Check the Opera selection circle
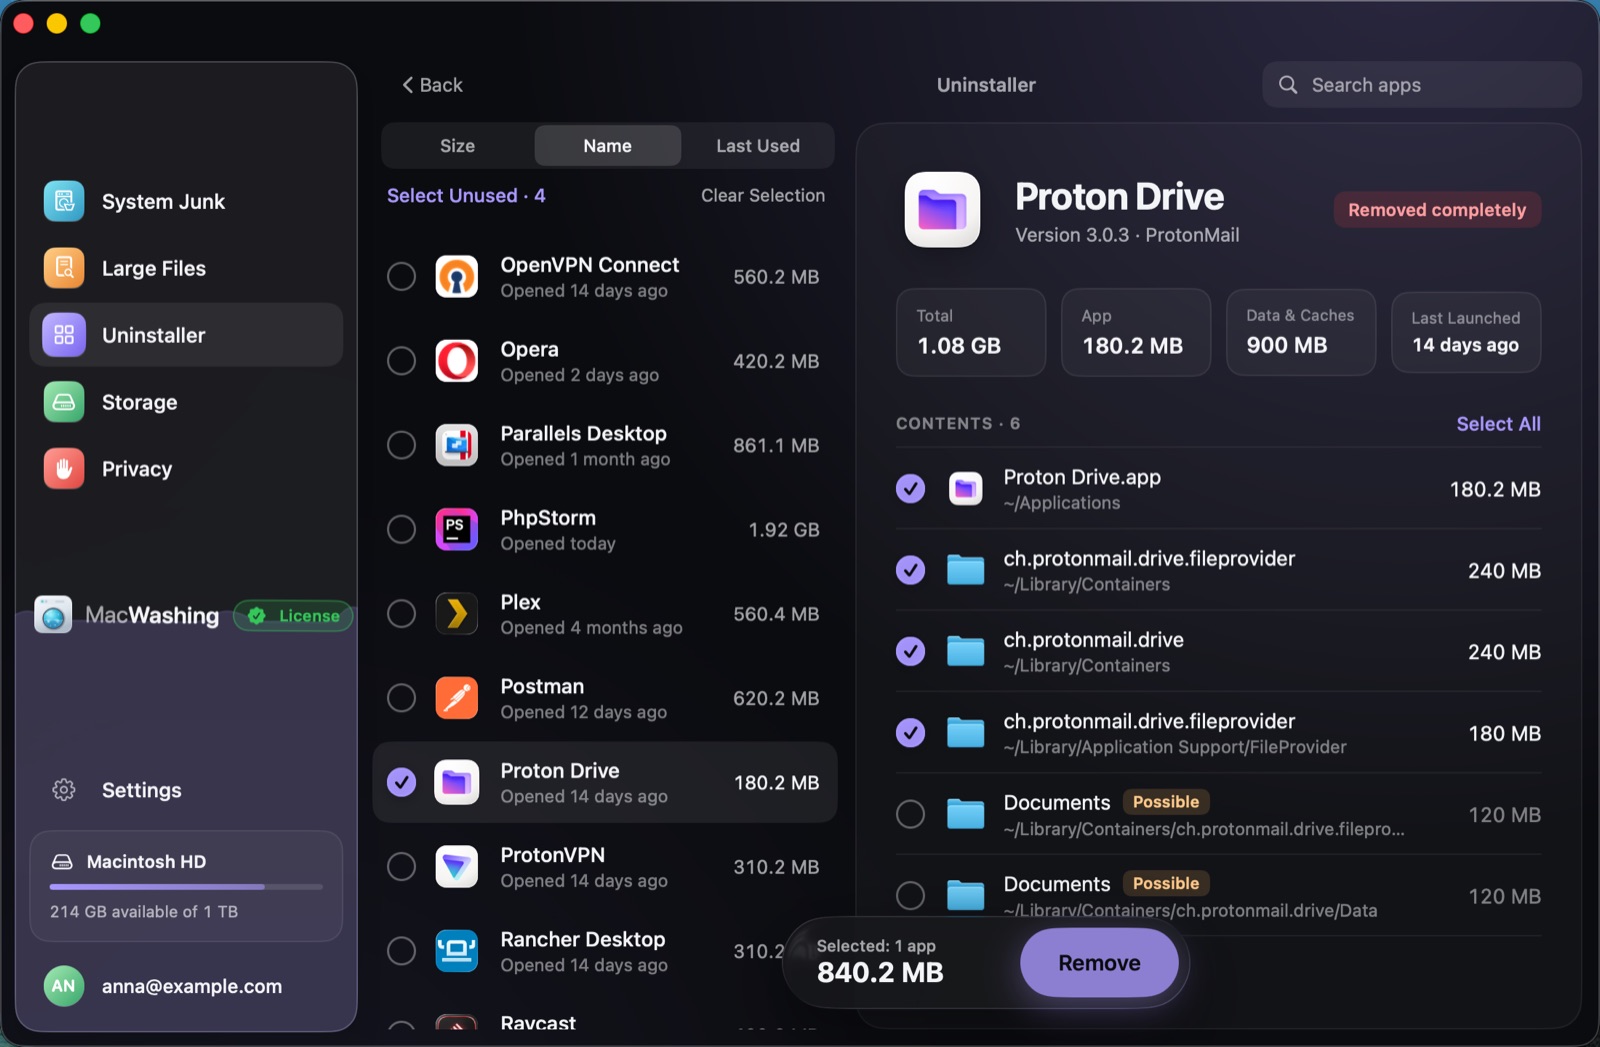The height and width of the screenshot is (1047, 1600). pyautogui.click(x=401, y=361)
